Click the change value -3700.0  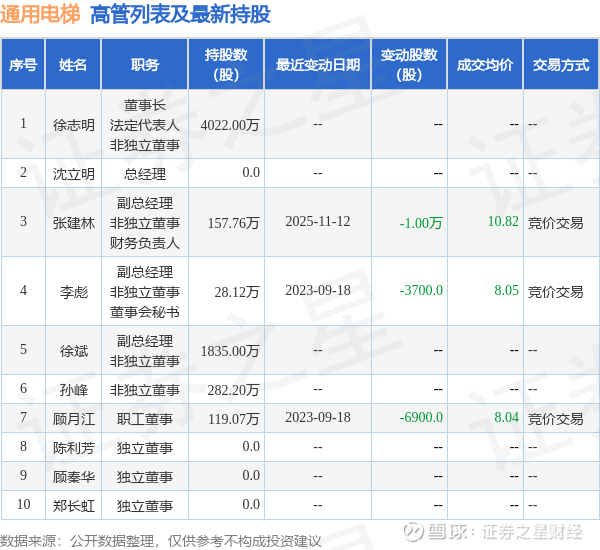point(421,290)
